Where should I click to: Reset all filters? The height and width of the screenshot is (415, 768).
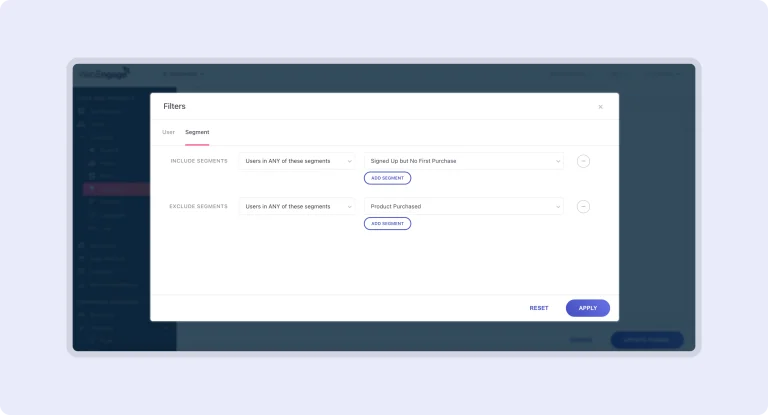click(539, 308)
